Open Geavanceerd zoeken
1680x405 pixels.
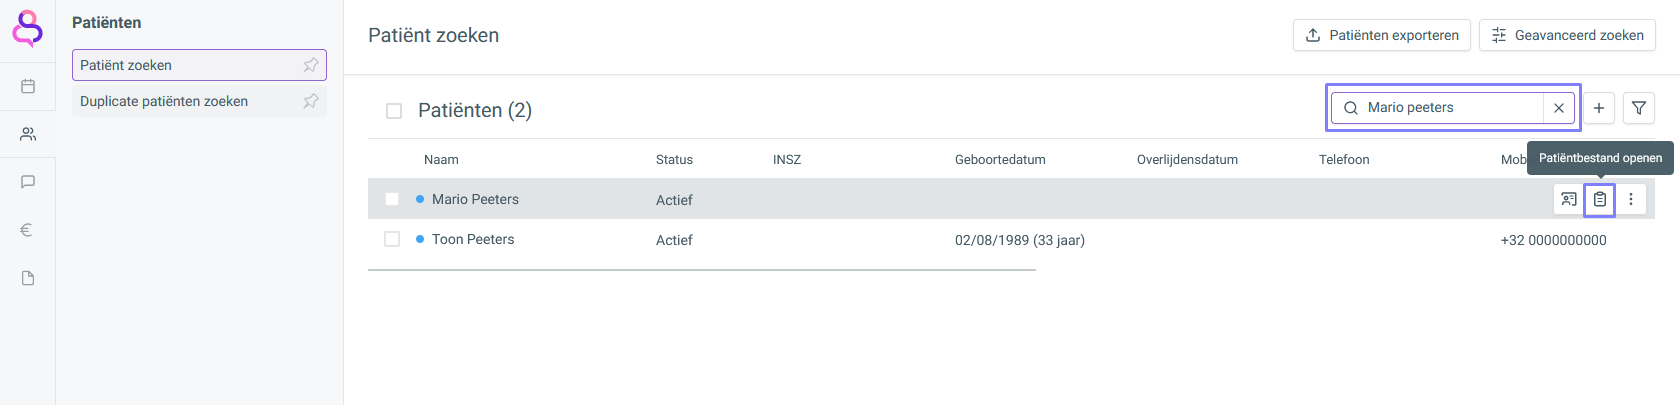[1567, 35]
